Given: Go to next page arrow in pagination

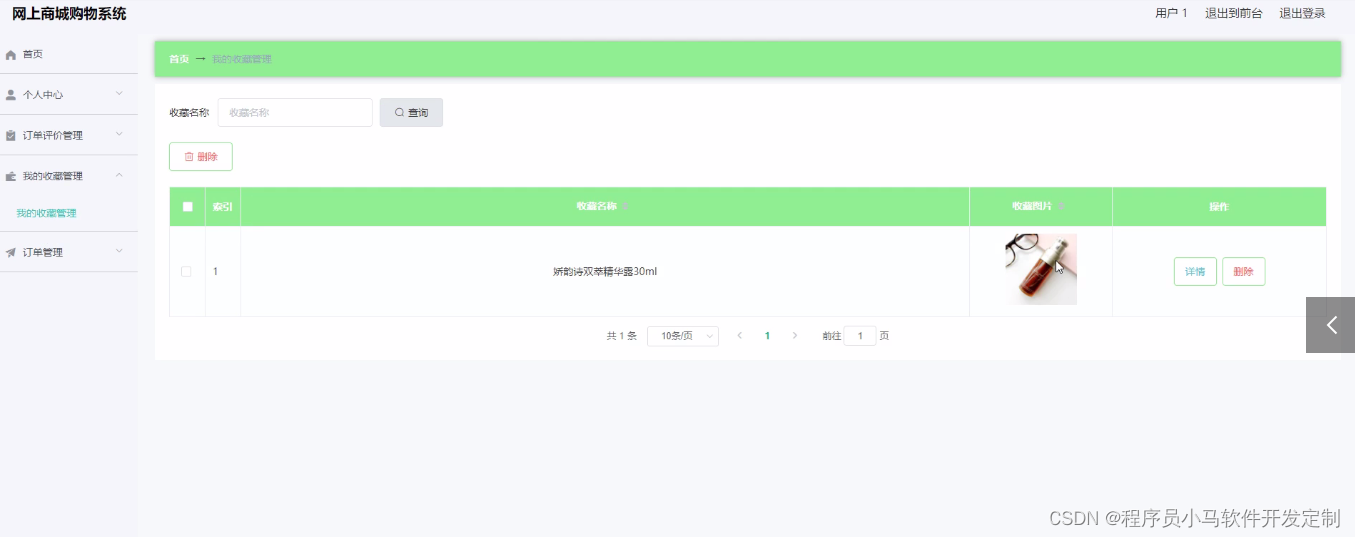Looking at the screenshot, I should [x=795, y=336].
